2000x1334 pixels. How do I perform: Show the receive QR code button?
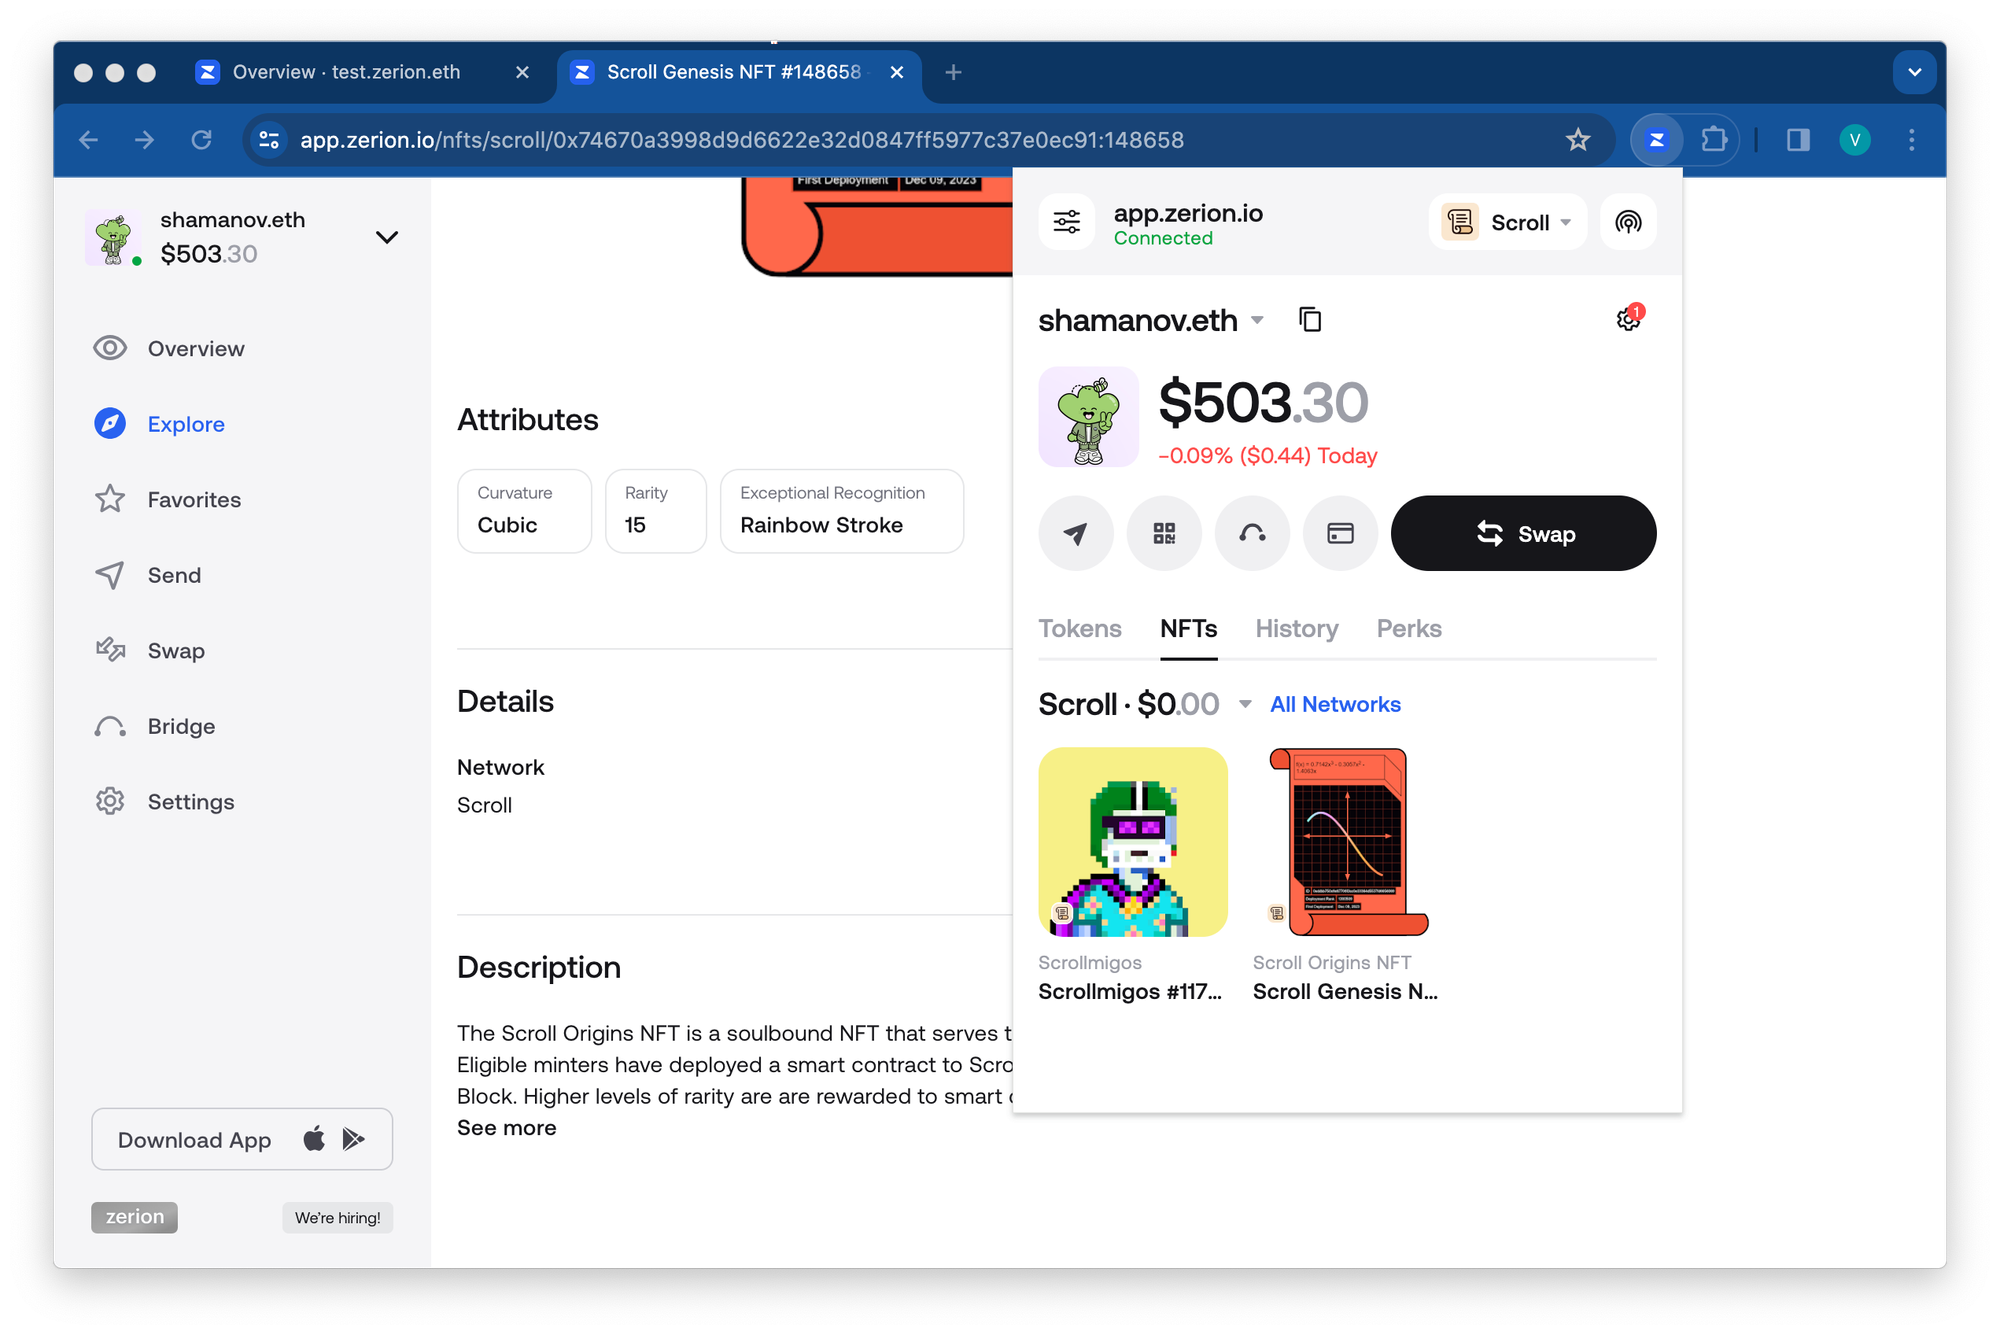[x=1164, y=533]
